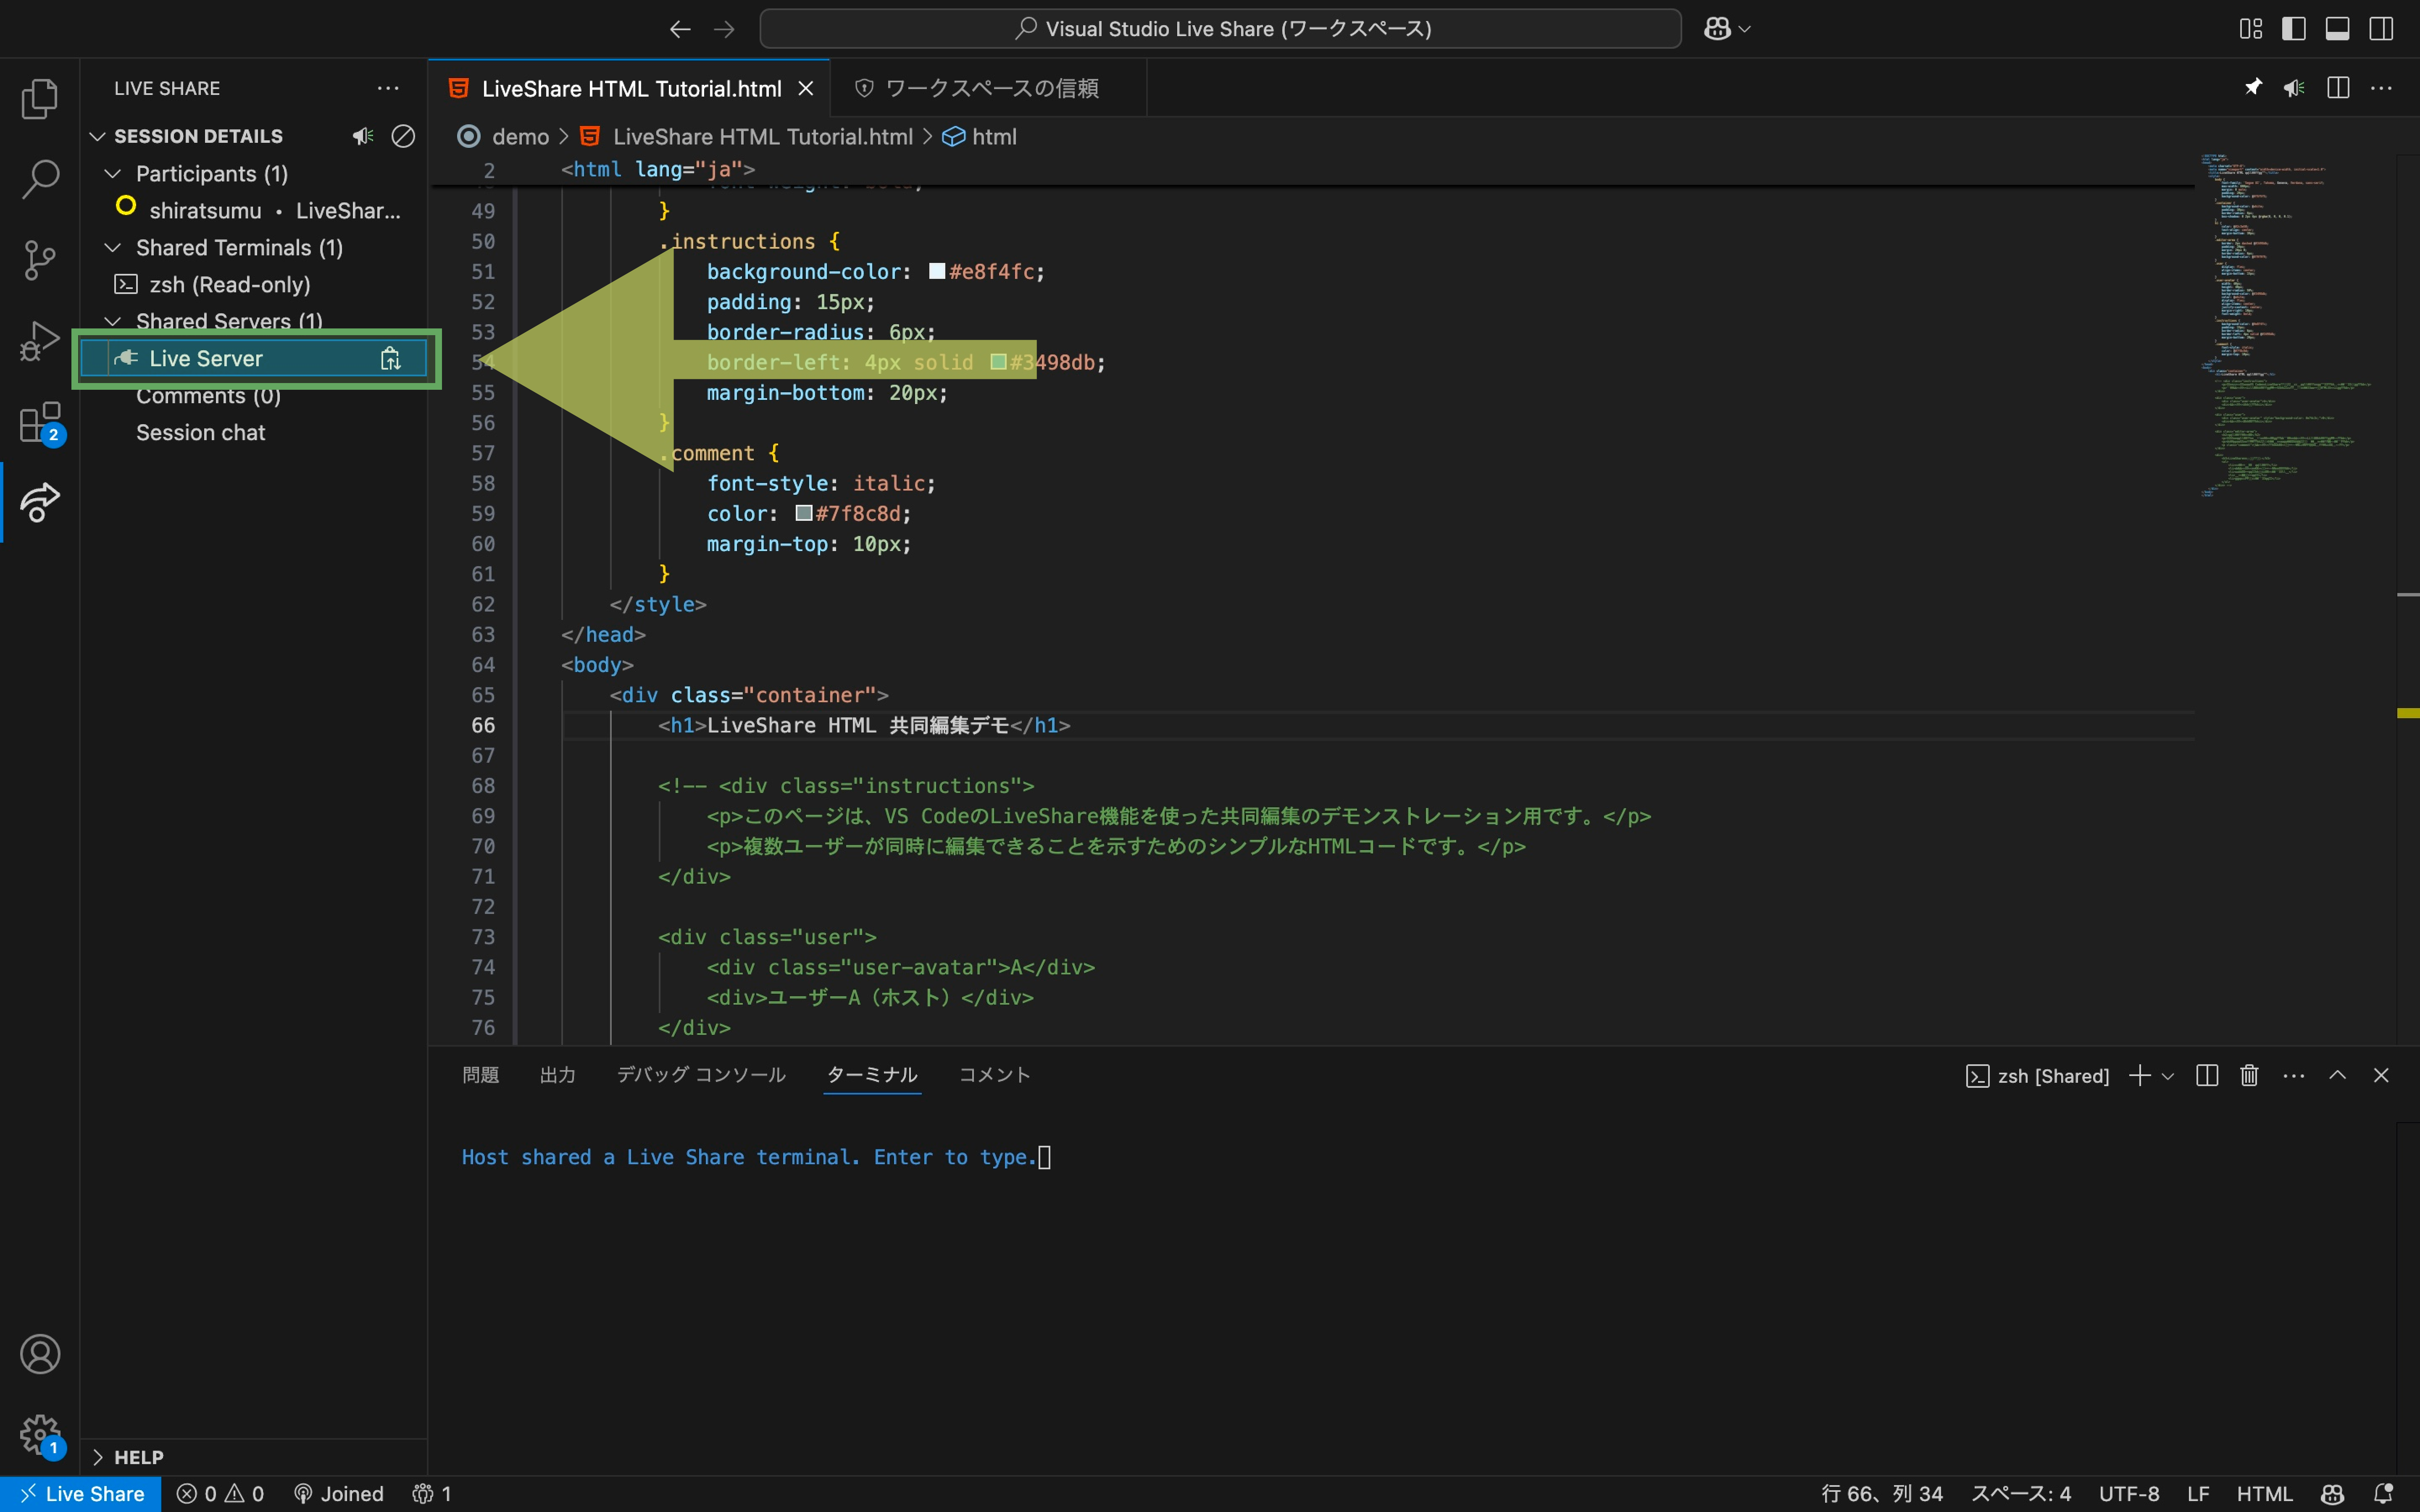The width and height of the screenshot is (2420, 1512).
Task: Open the 出力 panel tab
Action: point(557,1075)
